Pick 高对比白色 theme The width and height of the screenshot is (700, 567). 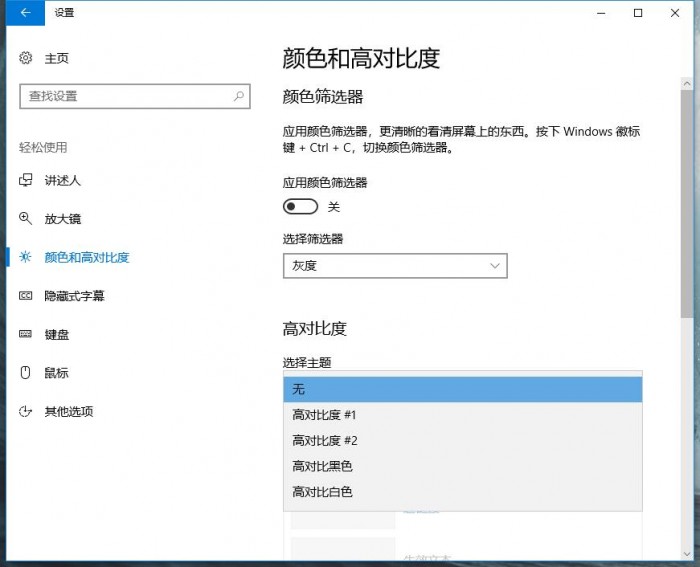pos(462,492)
